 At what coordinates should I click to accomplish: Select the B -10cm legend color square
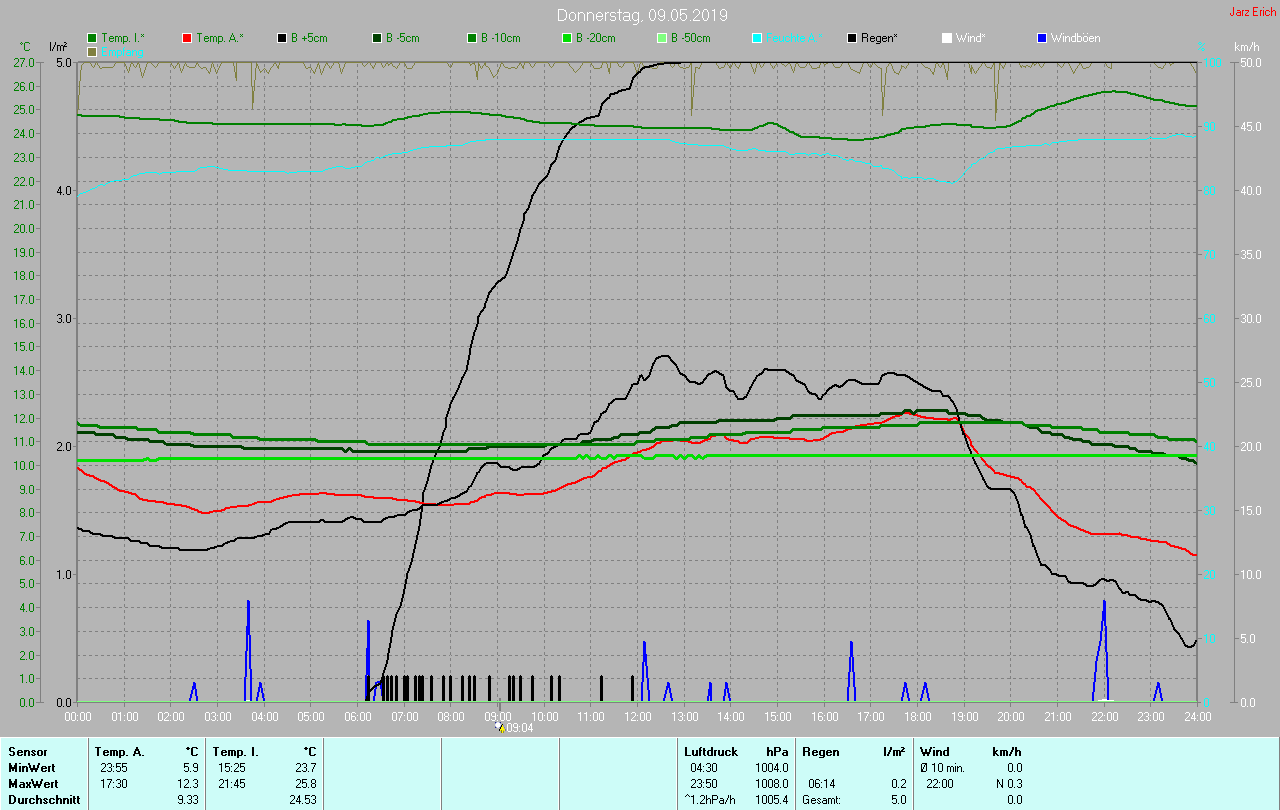(472, 38)
